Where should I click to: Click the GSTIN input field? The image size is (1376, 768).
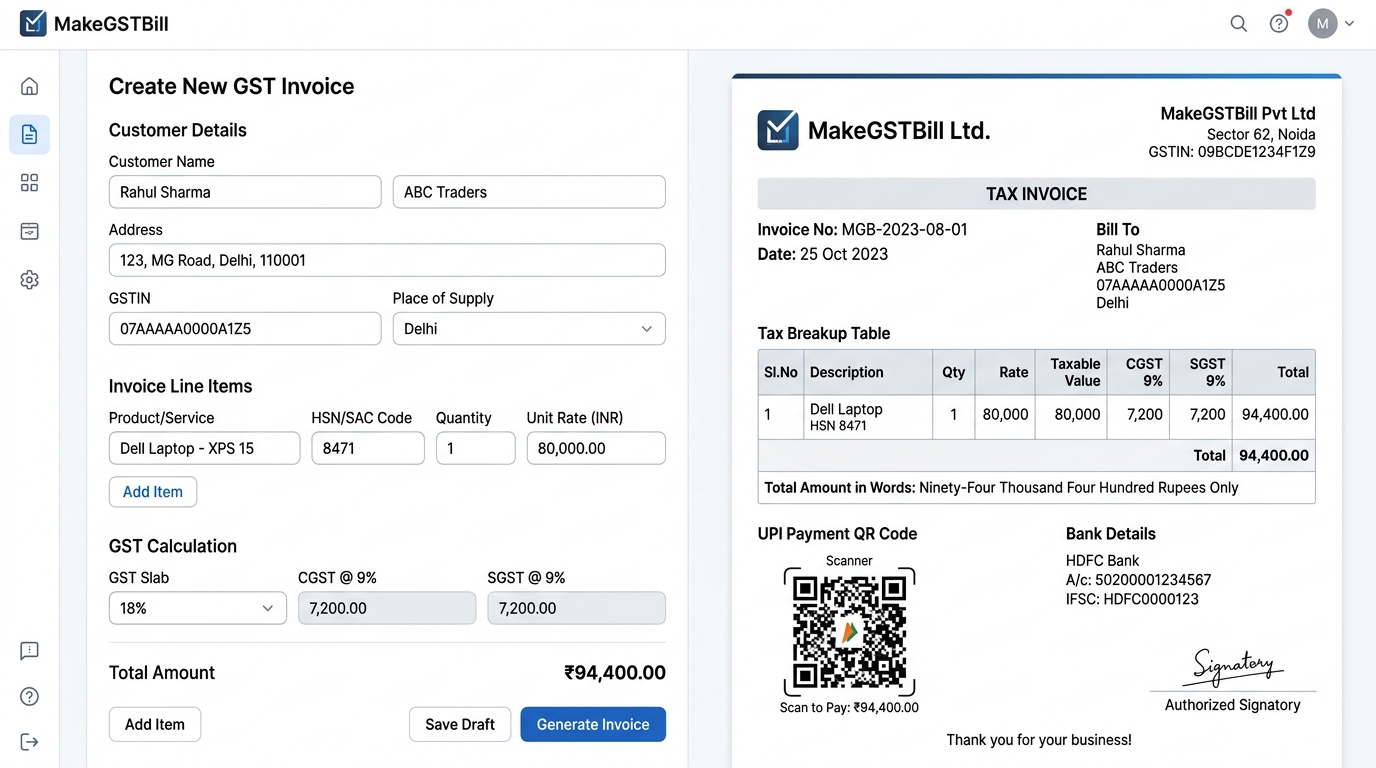(x=245, y=329)
